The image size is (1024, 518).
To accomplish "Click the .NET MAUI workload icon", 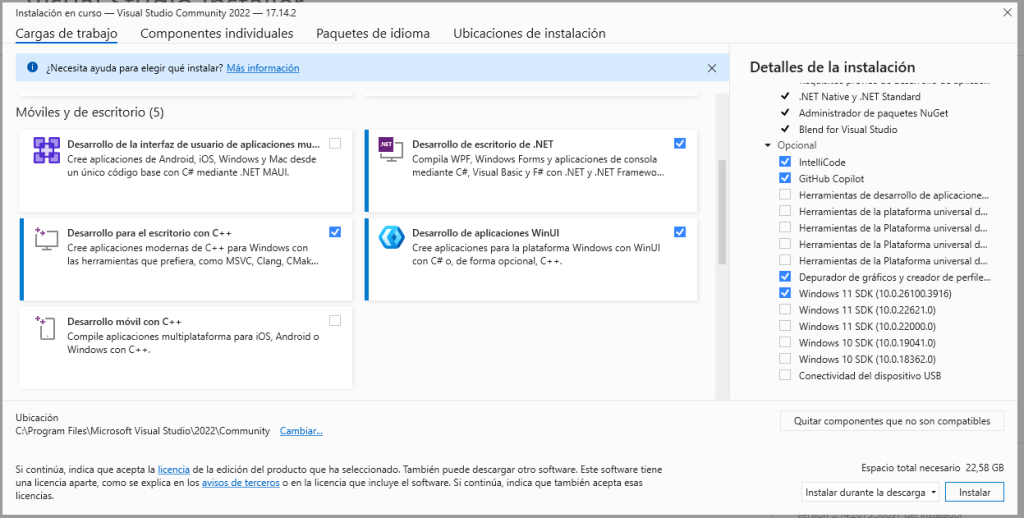I will (x=47, y=151).
